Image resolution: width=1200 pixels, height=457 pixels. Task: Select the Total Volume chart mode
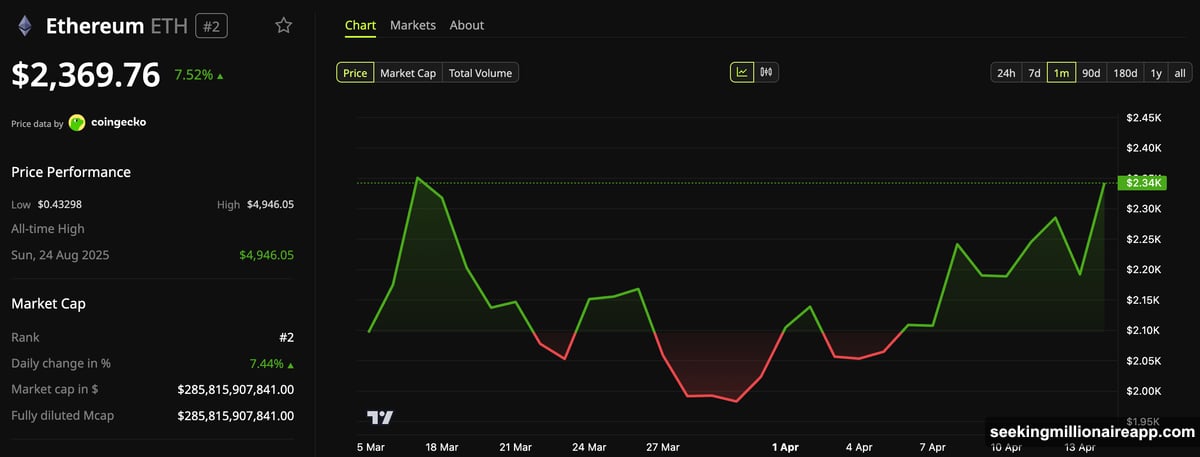tap(480, 73)
